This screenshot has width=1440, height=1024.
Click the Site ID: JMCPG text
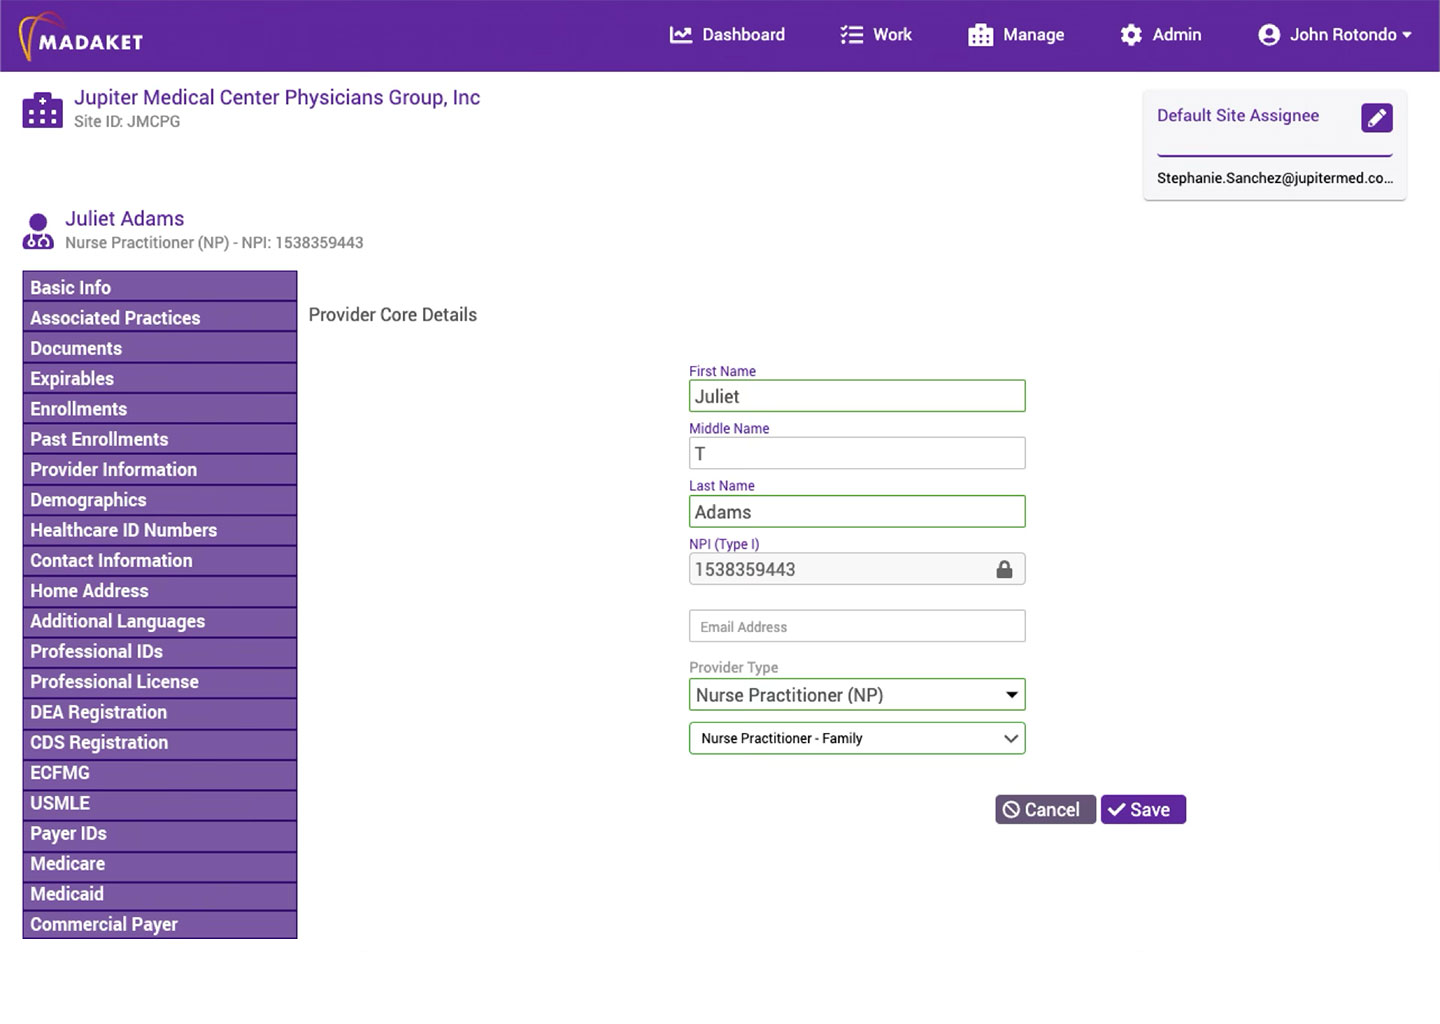(x=127, y=121)
